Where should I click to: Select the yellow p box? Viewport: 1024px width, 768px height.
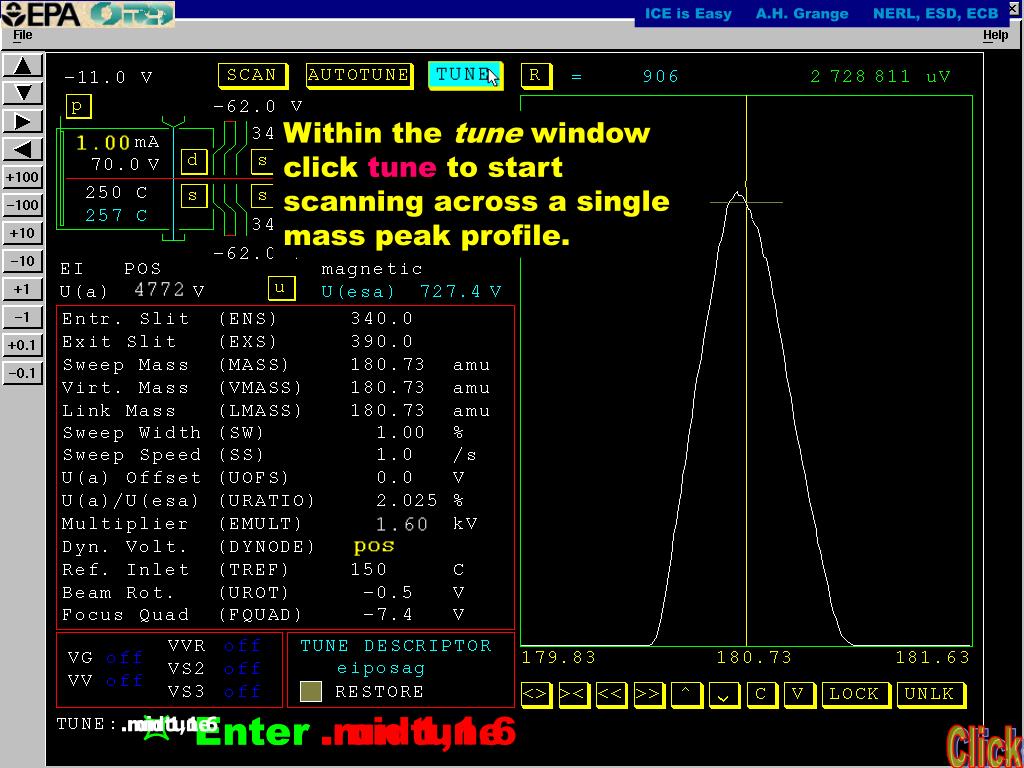[78, 106]
